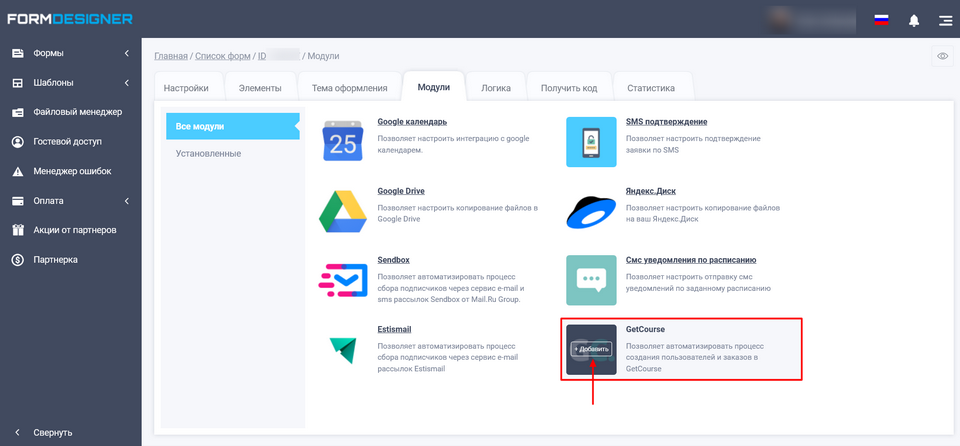
Task: Open the Google Drive title link
Action: point(401,191)
